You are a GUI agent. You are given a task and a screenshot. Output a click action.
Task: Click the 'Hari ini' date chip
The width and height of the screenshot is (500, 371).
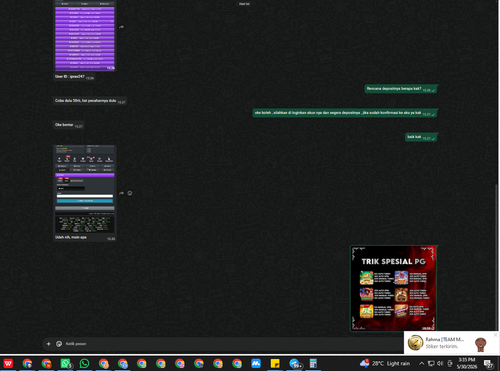tap(244, 4)
